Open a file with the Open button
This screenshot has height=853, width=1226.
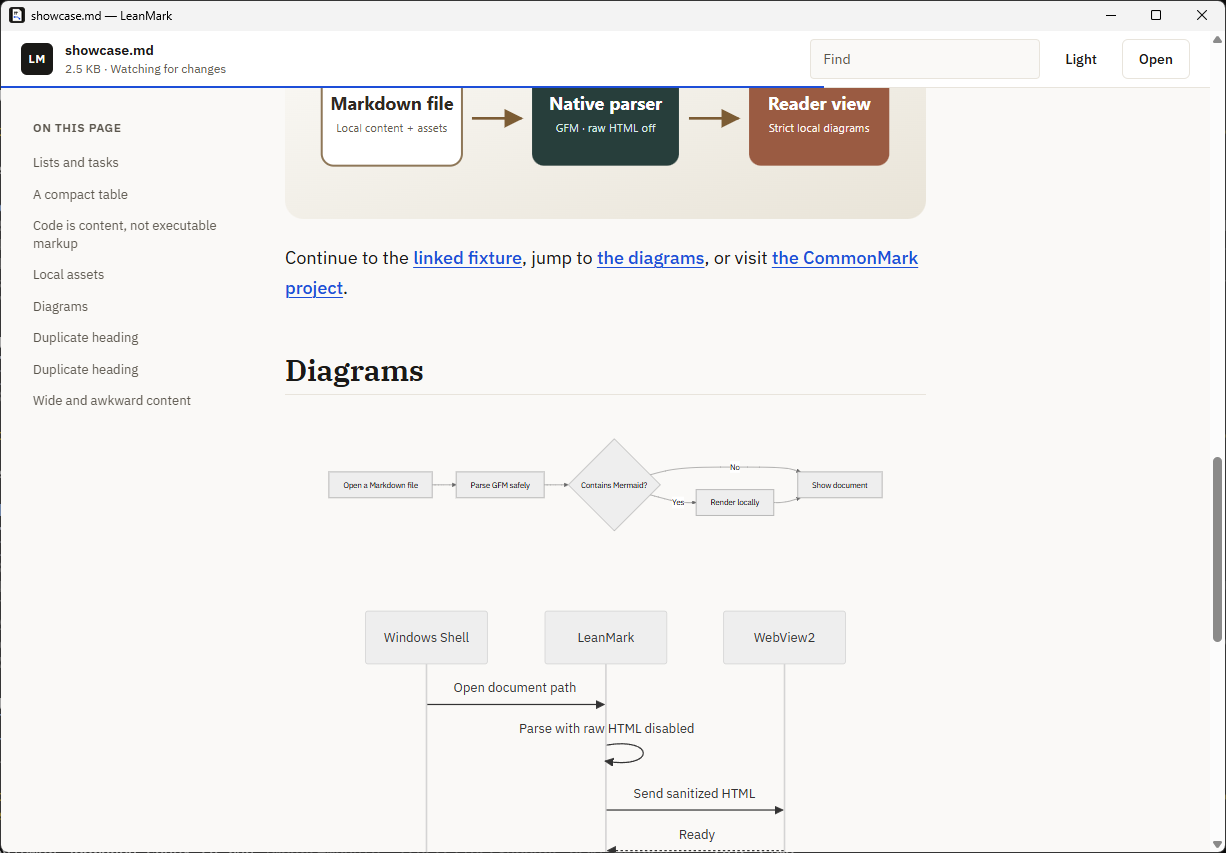1156,59
